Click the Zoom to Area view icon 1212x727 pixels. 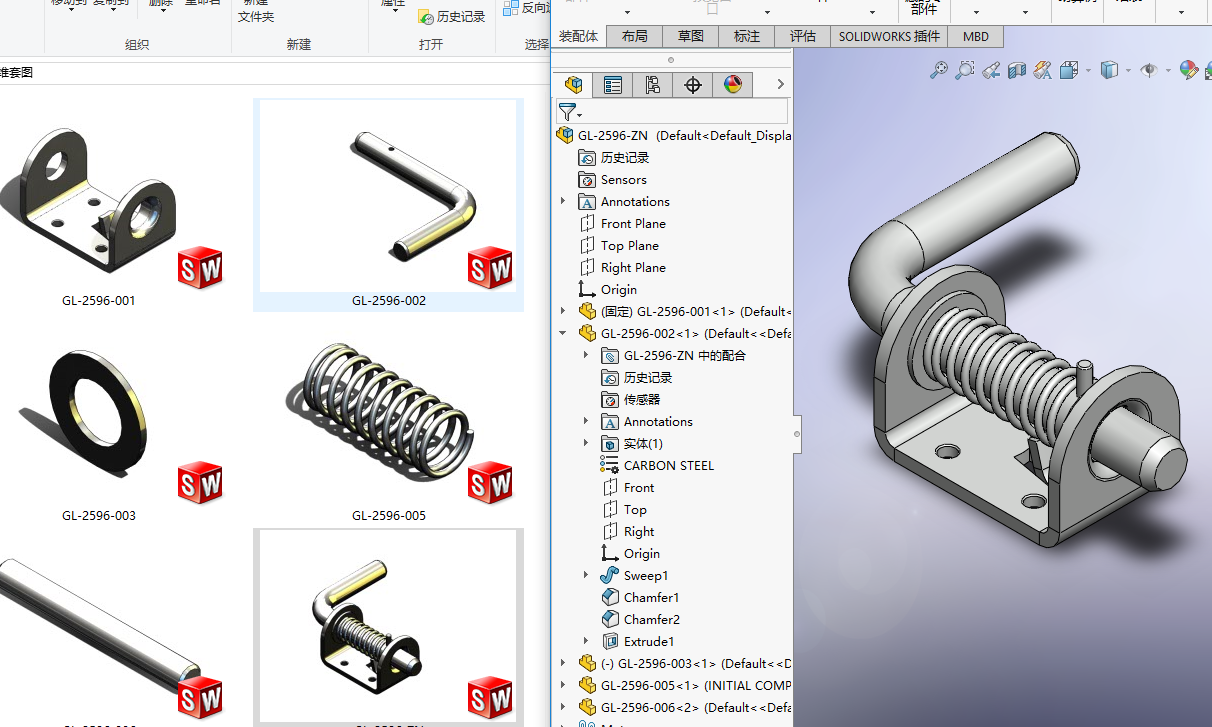point(964,70)
